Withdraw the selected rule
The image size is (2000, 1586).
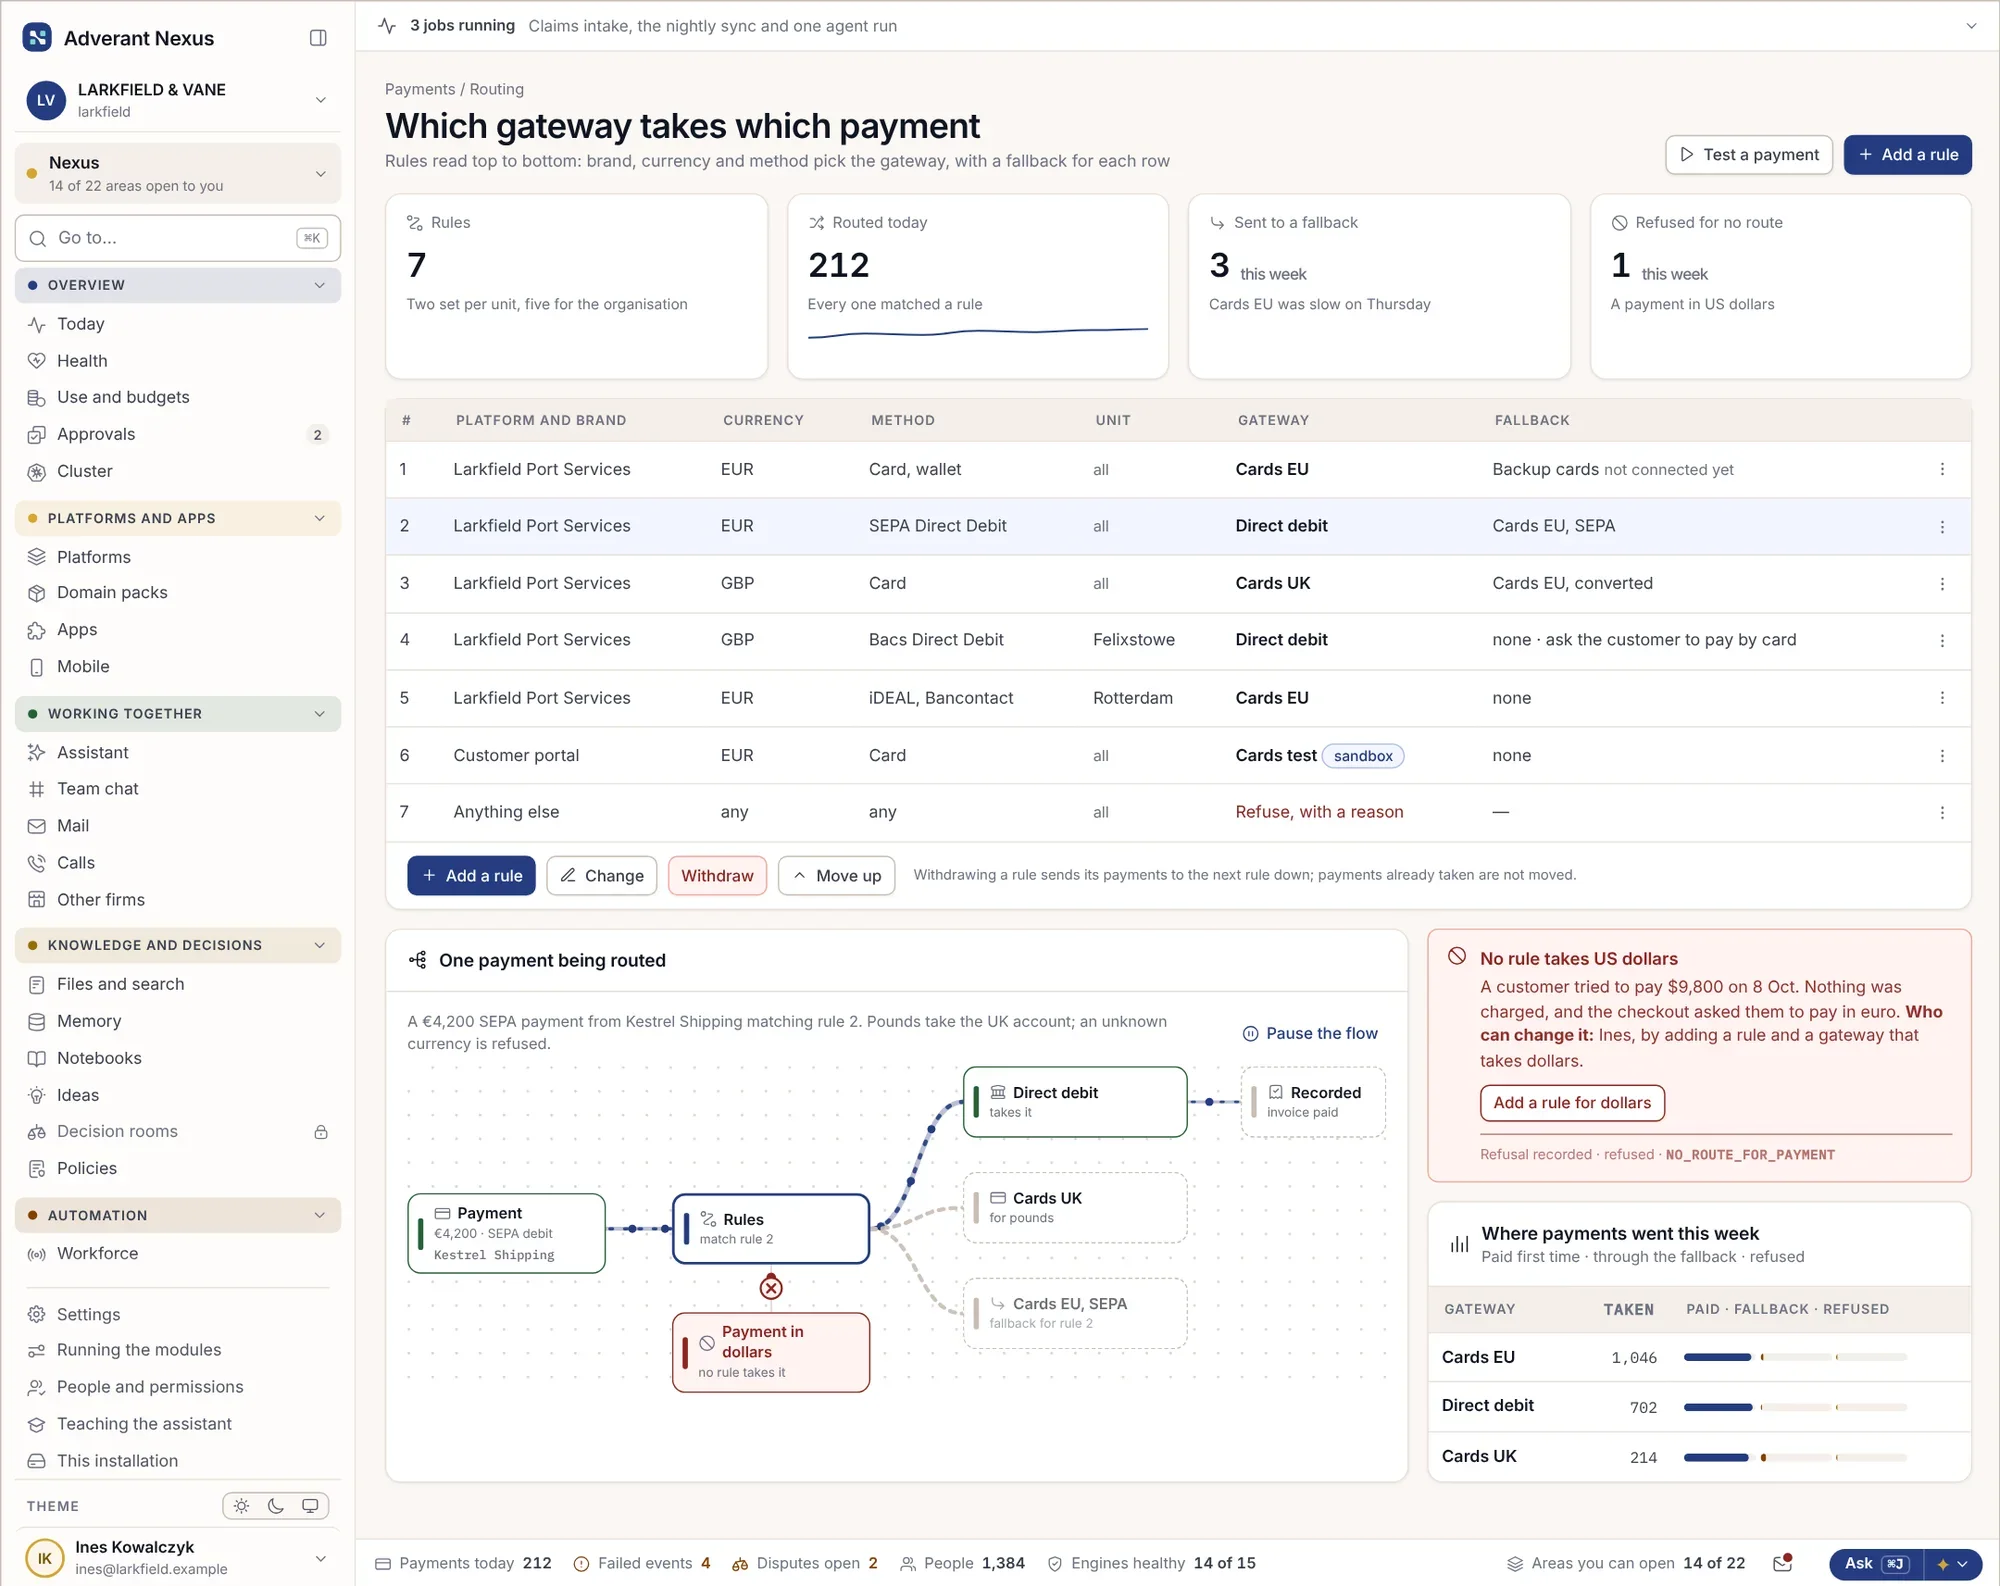point(717,876)
